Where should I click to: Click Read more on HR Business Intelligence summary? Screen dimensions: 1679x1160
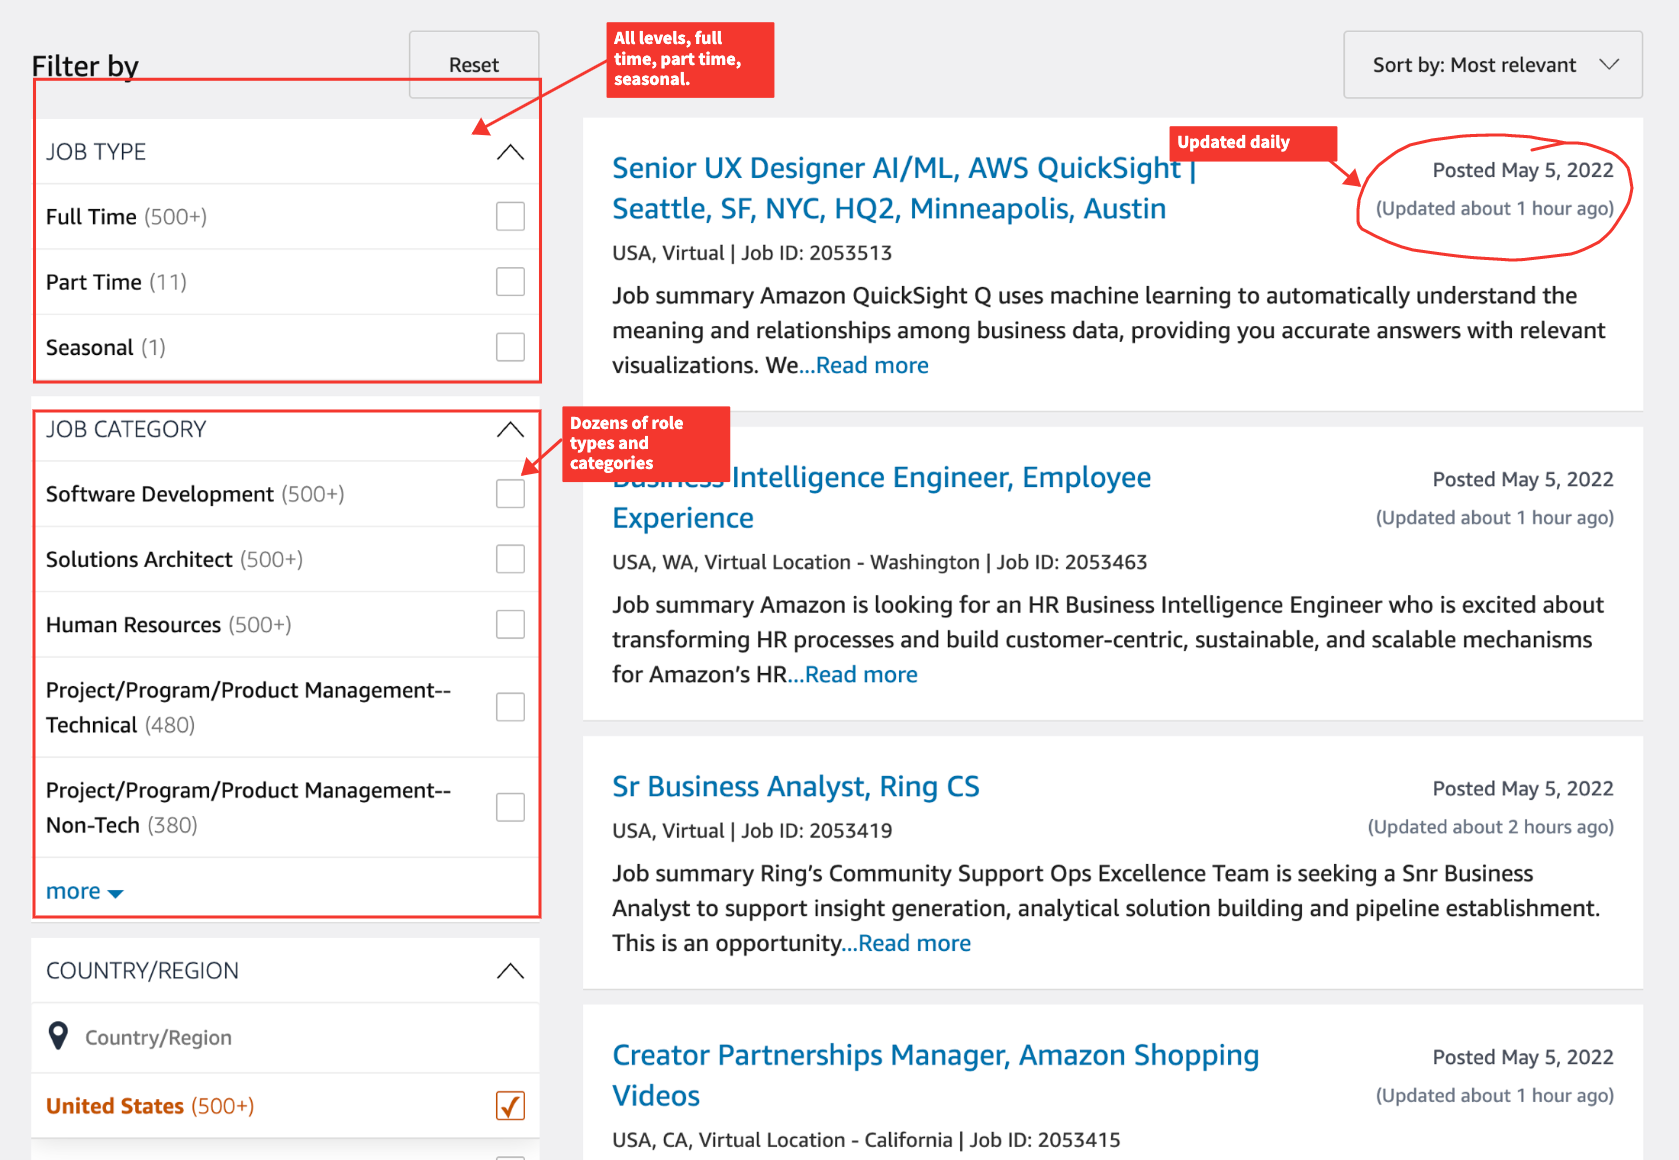[x=861, y=675]
